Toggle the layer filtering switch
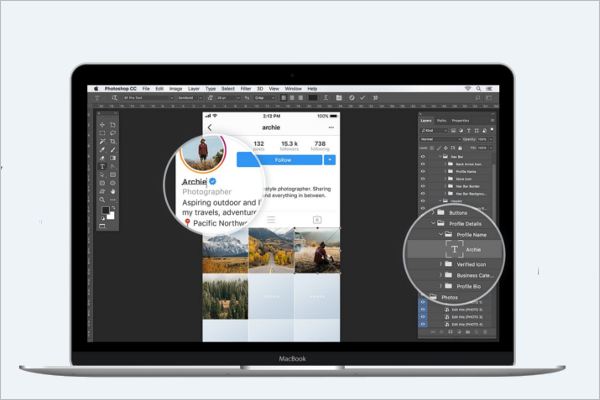 492,130
